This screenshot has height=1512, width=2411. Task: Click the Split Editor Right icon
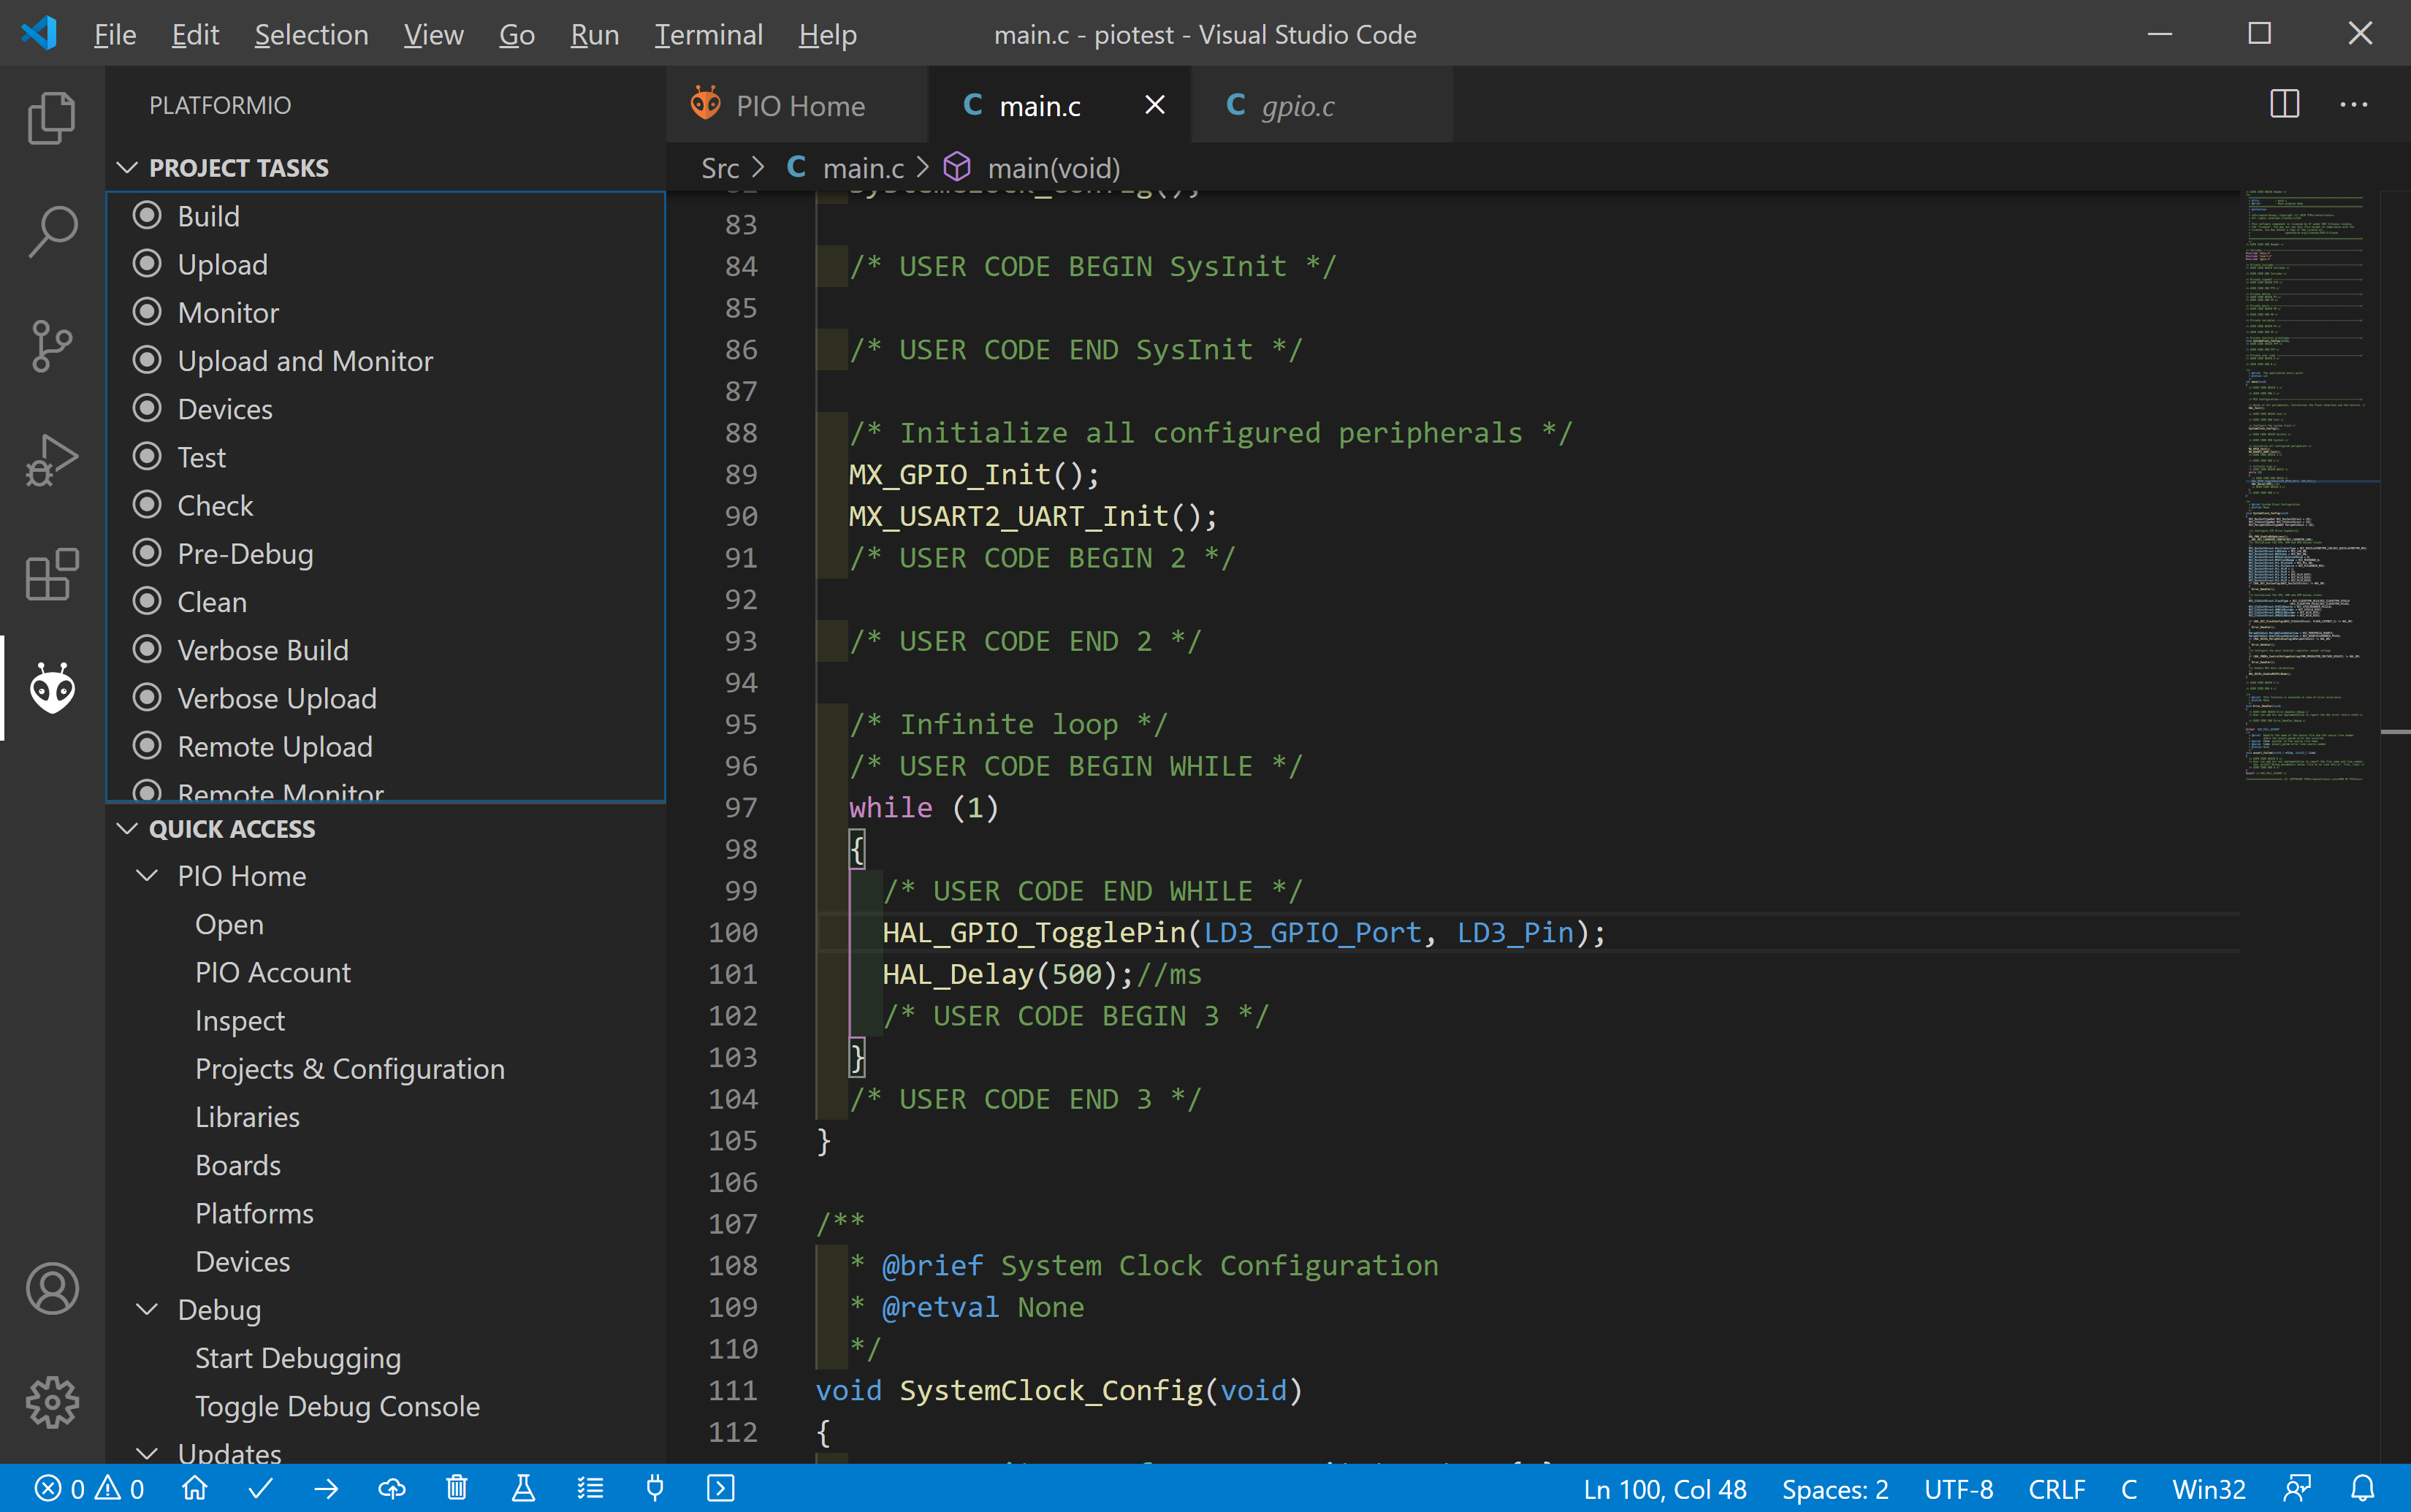(2284, 104)
